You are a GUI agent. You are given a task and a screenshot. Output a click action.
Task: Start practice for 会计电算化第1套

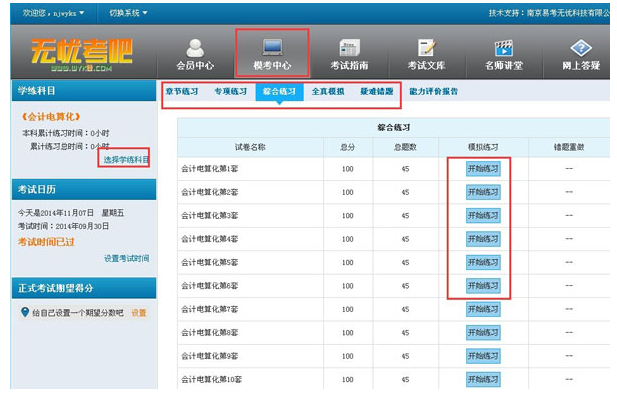pyautogui.click(x=483, y=168)
